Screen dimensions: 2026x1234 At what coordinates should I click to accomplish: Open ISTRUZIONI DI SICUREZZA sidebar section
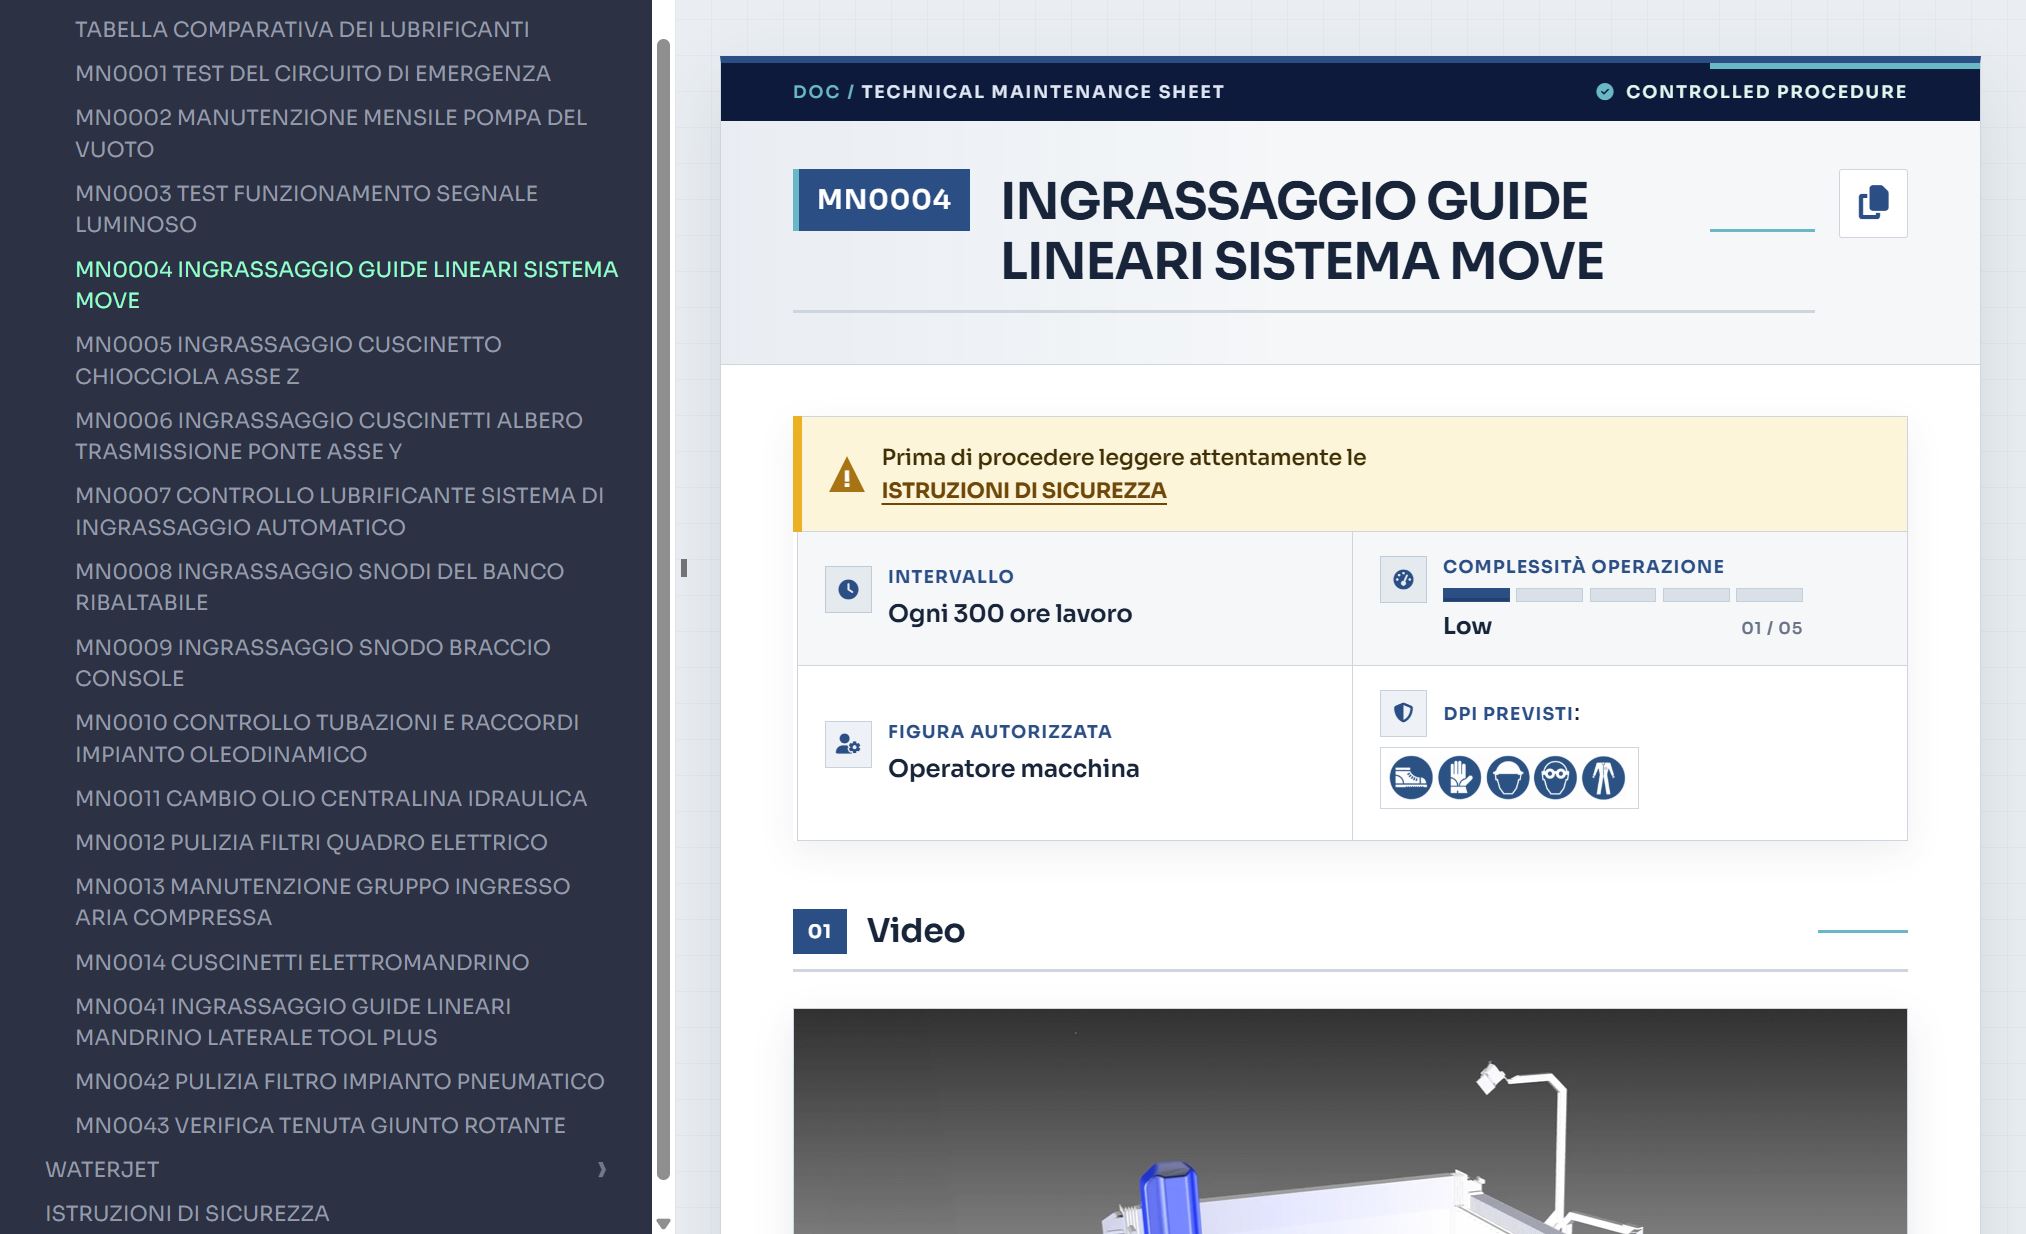pyautogui.click(x=187, y=1213)
